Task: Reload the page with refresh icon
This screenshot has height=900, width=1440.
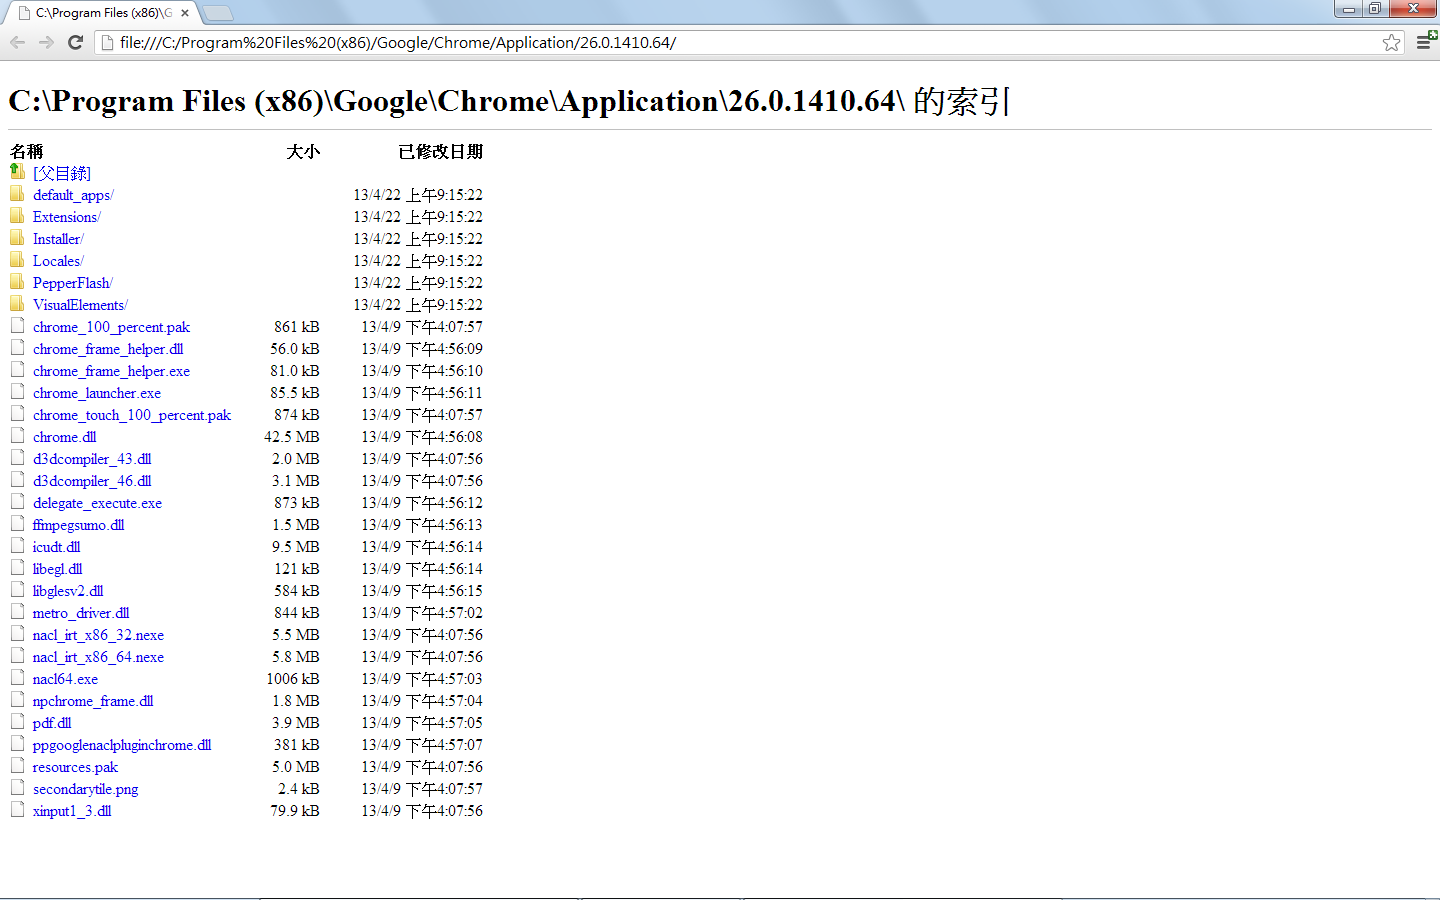Action: (75, 42)
